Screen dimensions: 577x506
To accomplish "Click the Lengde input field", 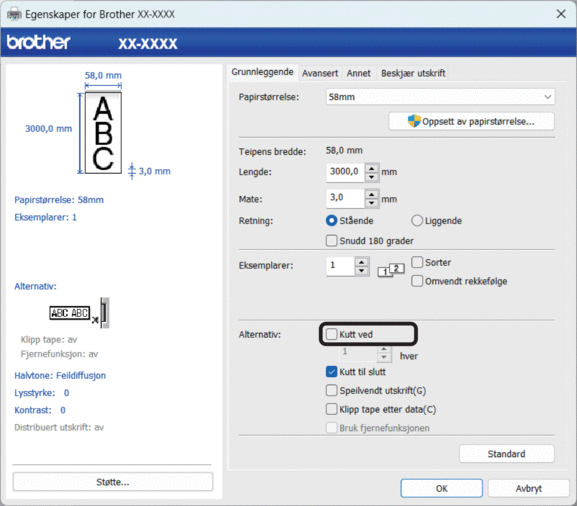I will pos(345,171).
